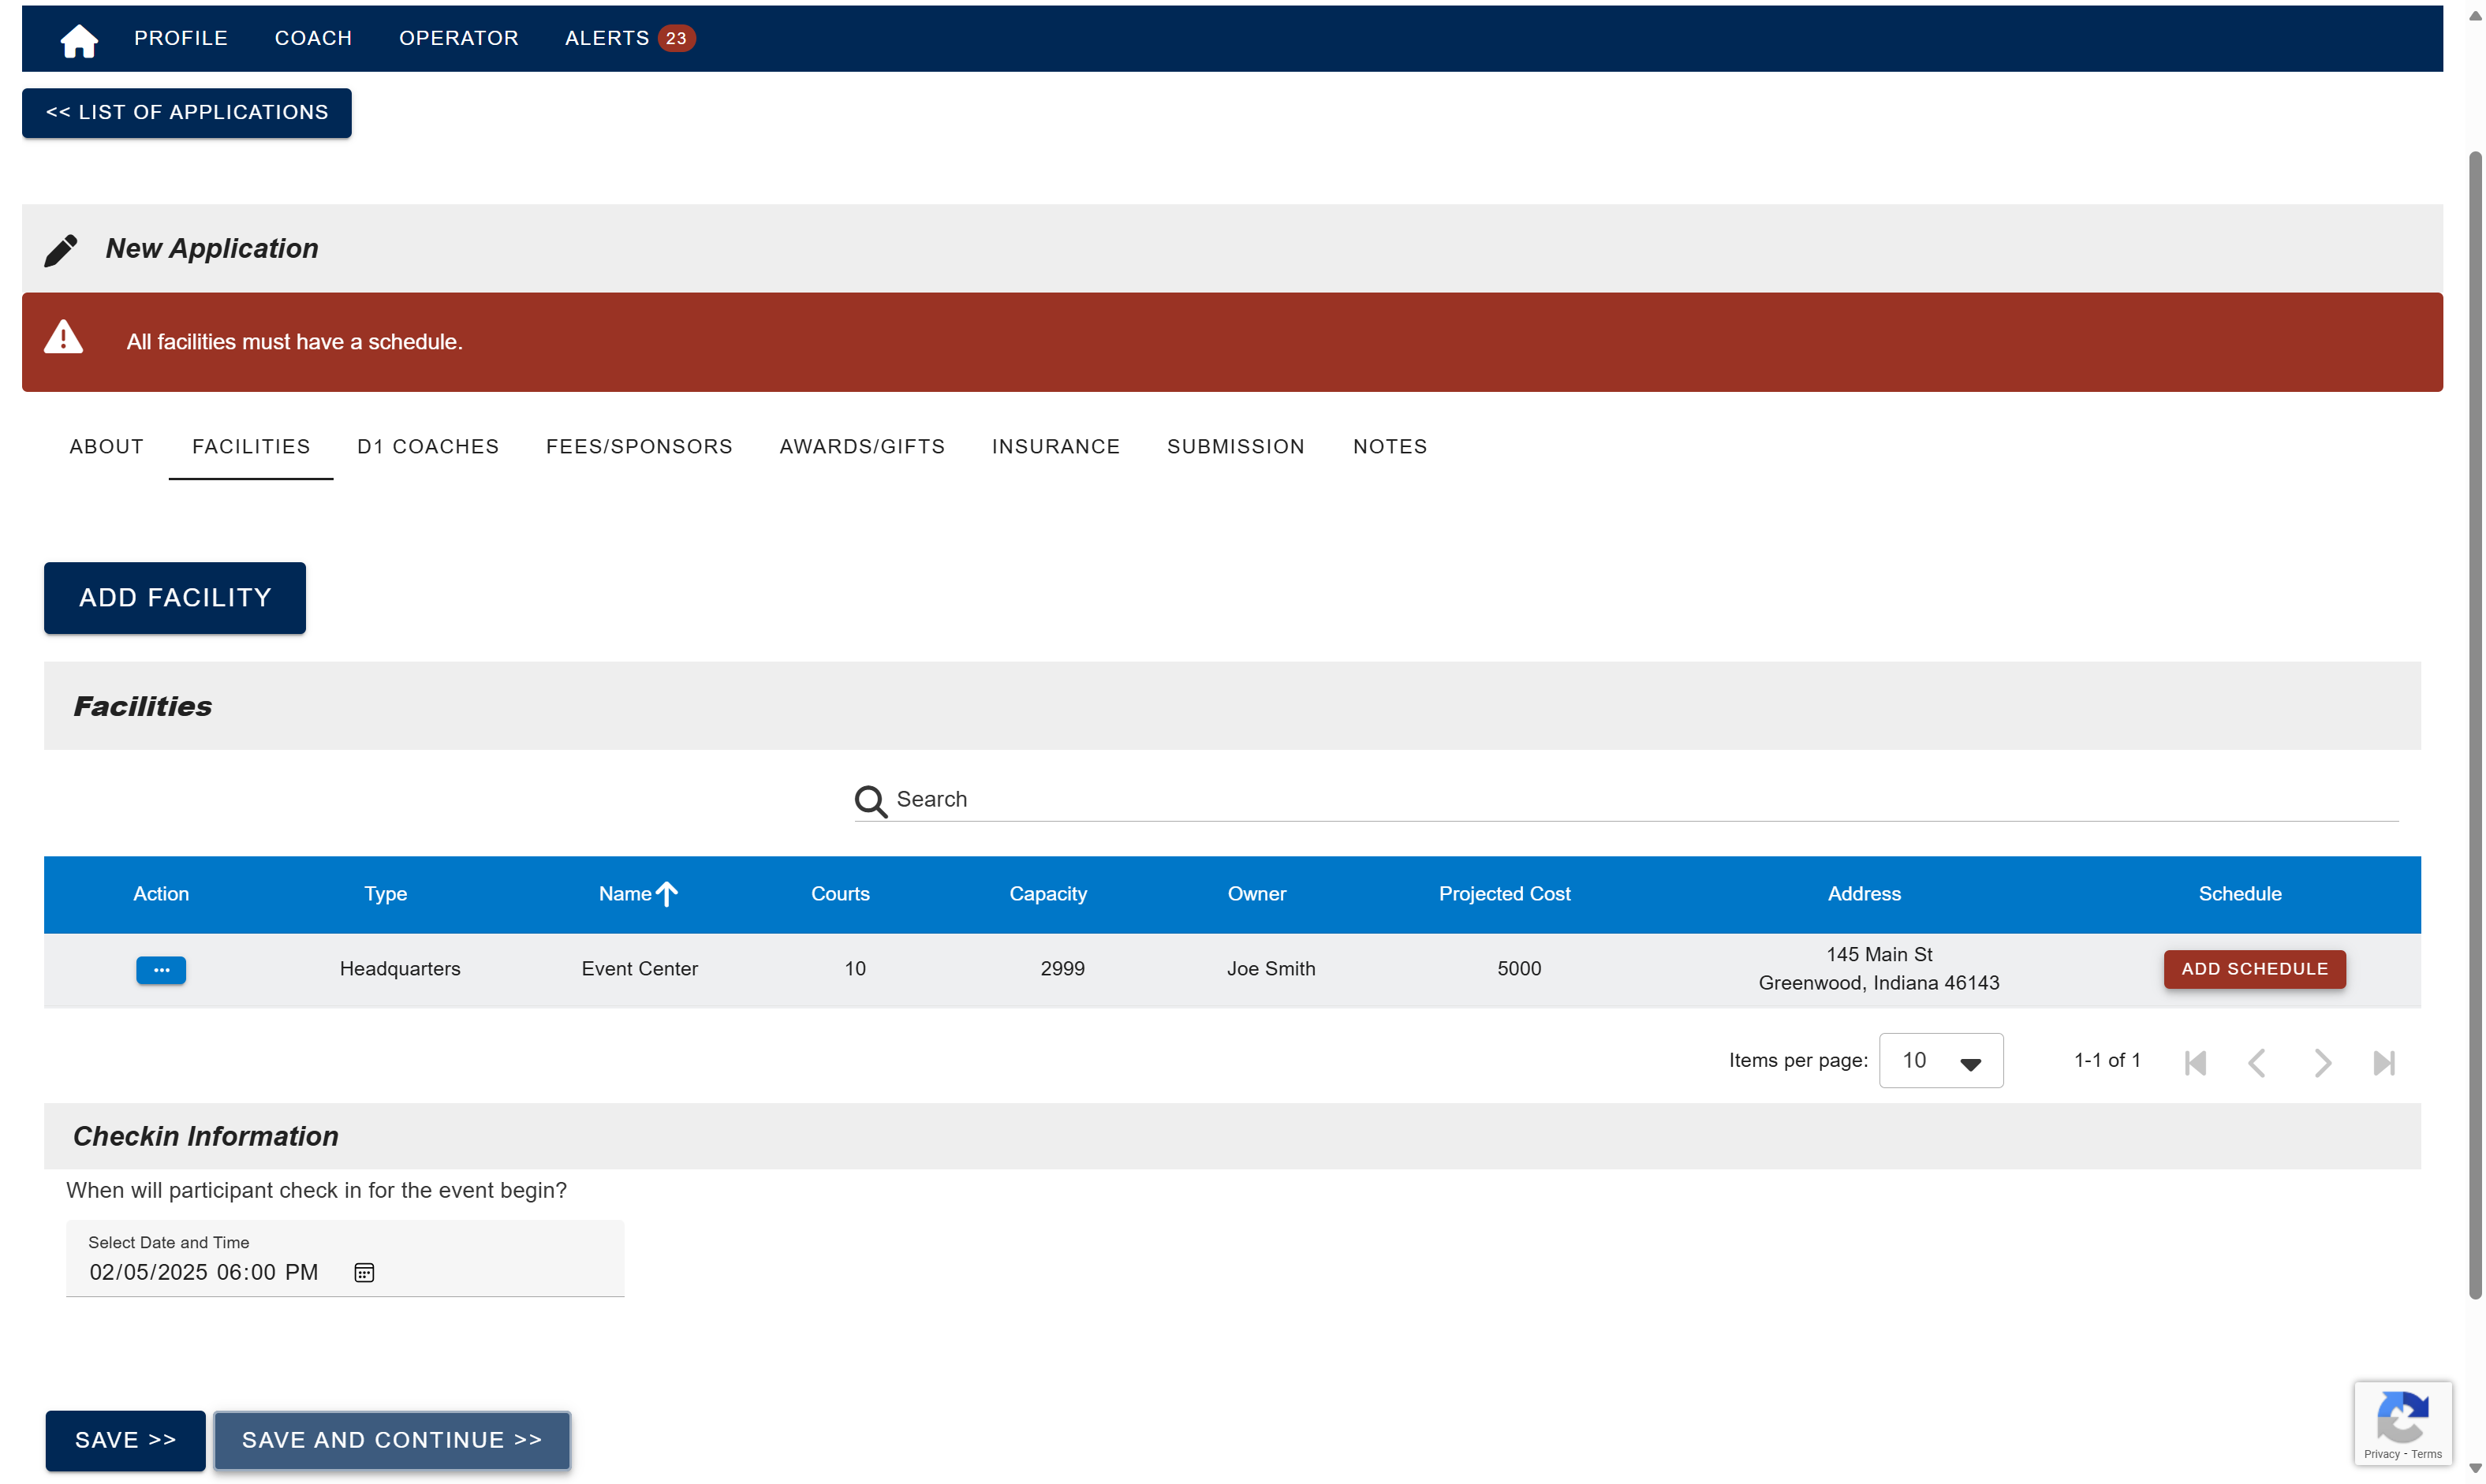Click the 'Joe Smith' owner cell
The height and width of the screenshot is (1484, 2486).
1271,969
